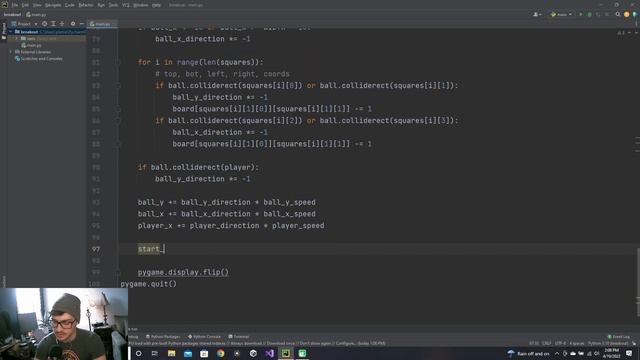Click the warnings indicator in editor corner
Screen dimensions: 640x360
click(622, 32)
